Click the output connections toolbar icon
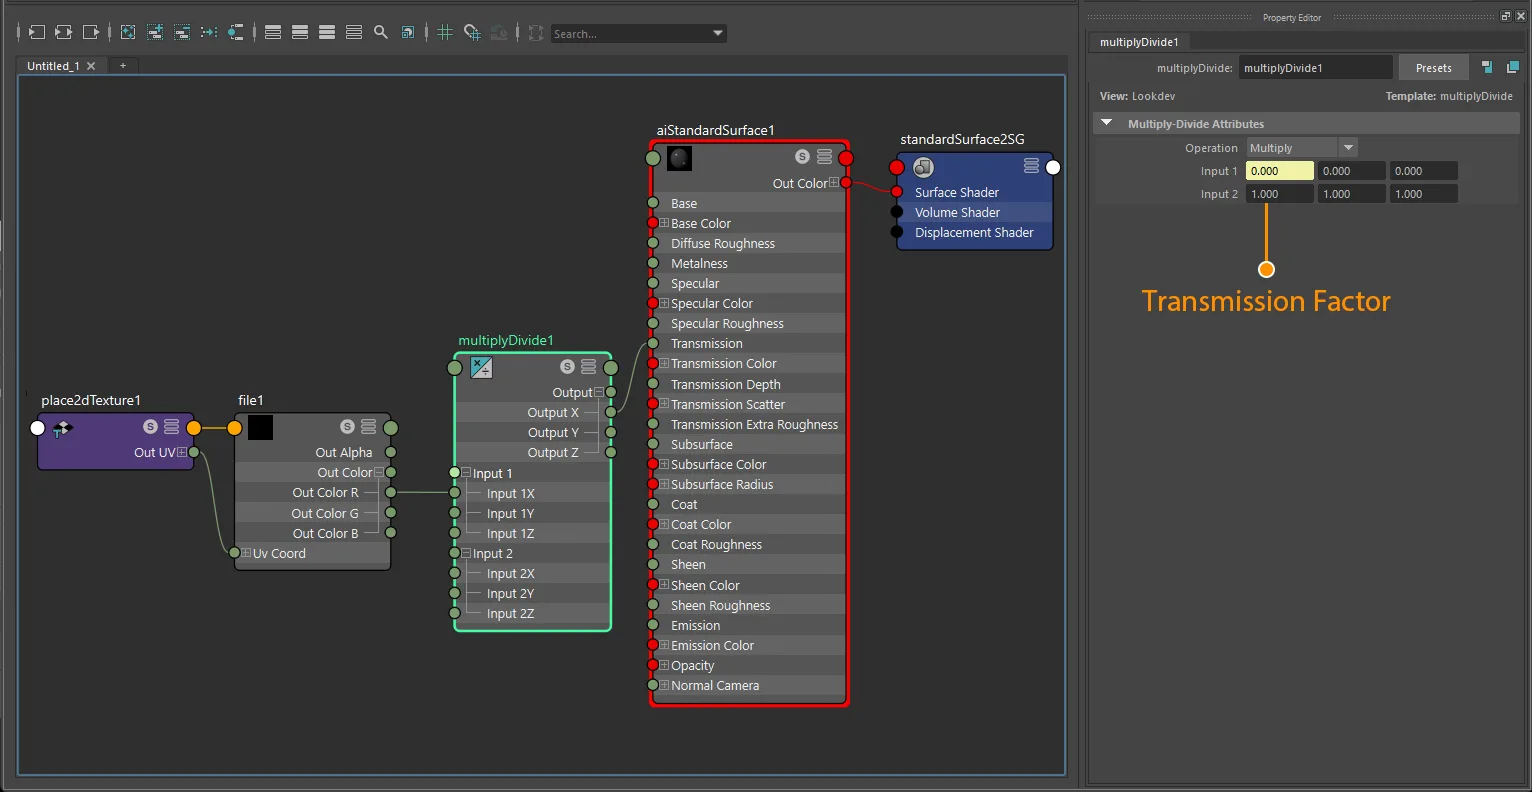Viewport: 1532px width, 792px height. coord(91,32)
